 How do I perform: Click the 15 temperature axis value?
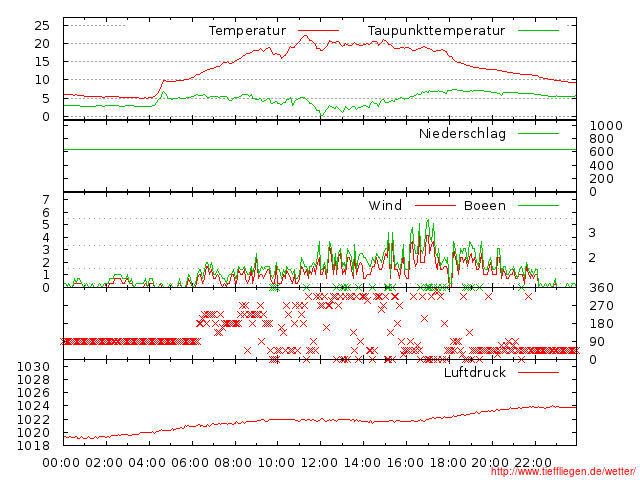point(42,62)
